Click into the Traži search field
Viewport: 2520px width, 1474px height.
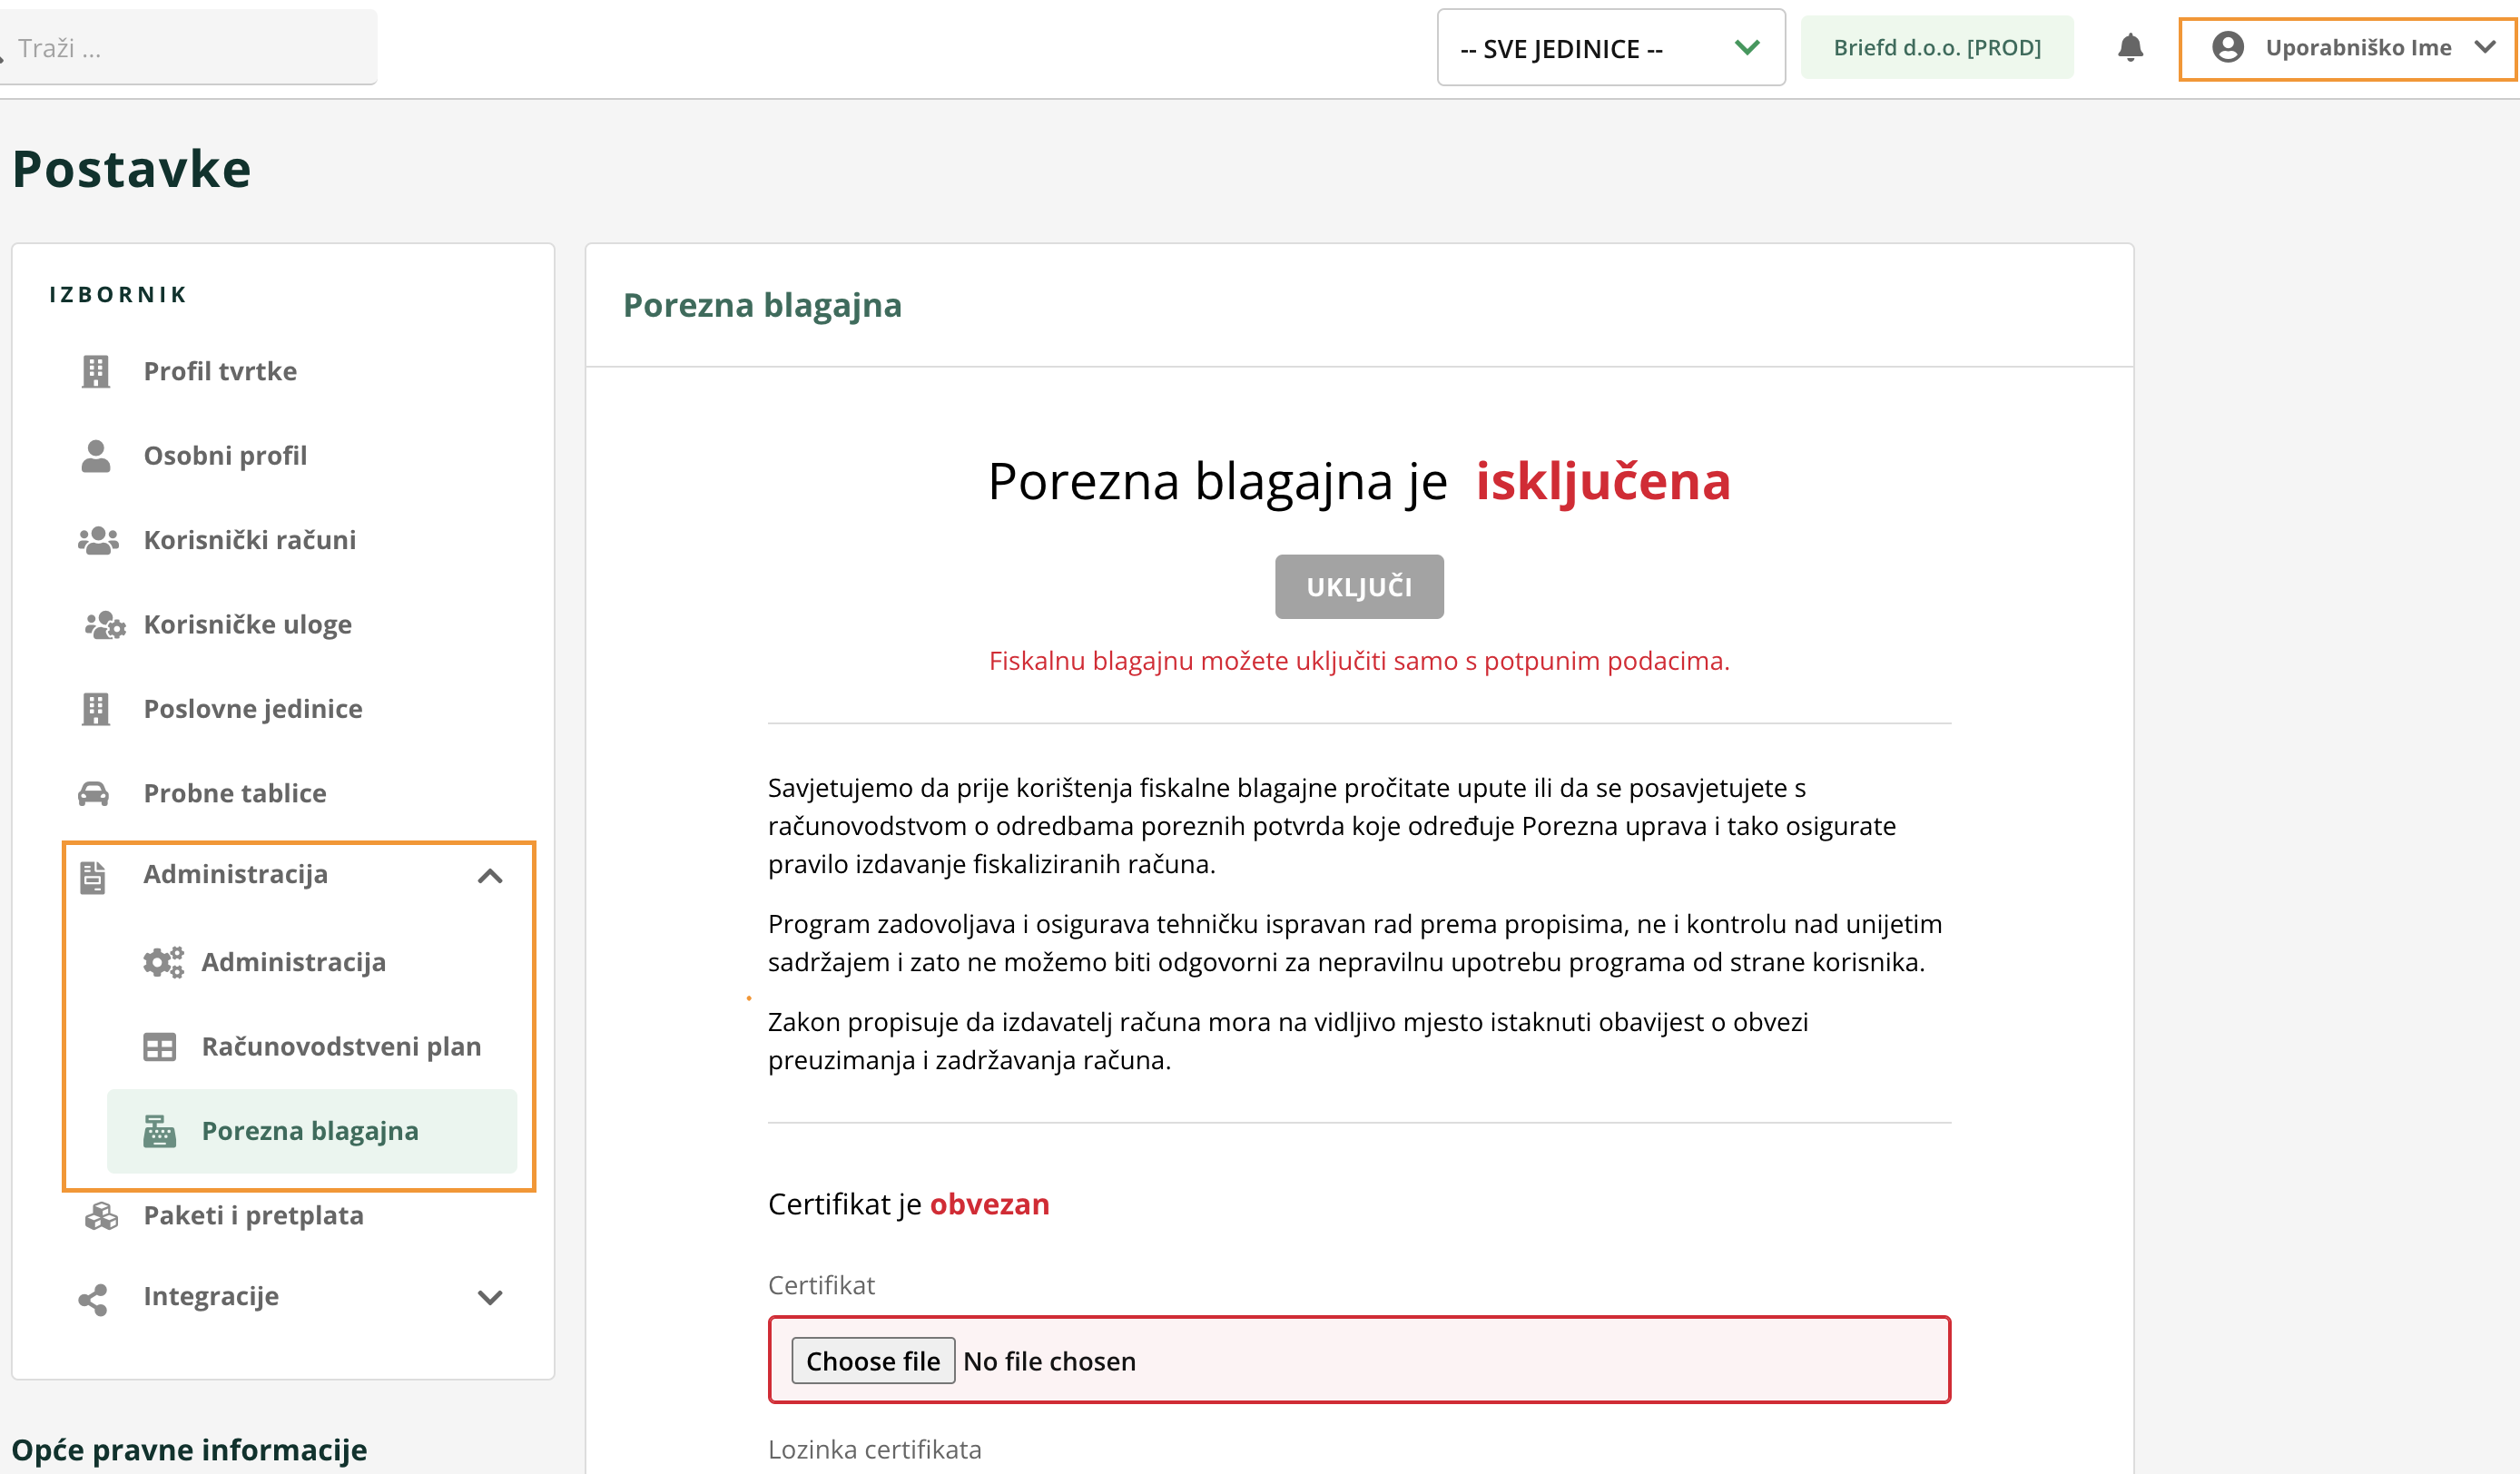pyautogui.click(x=190, y=48)
